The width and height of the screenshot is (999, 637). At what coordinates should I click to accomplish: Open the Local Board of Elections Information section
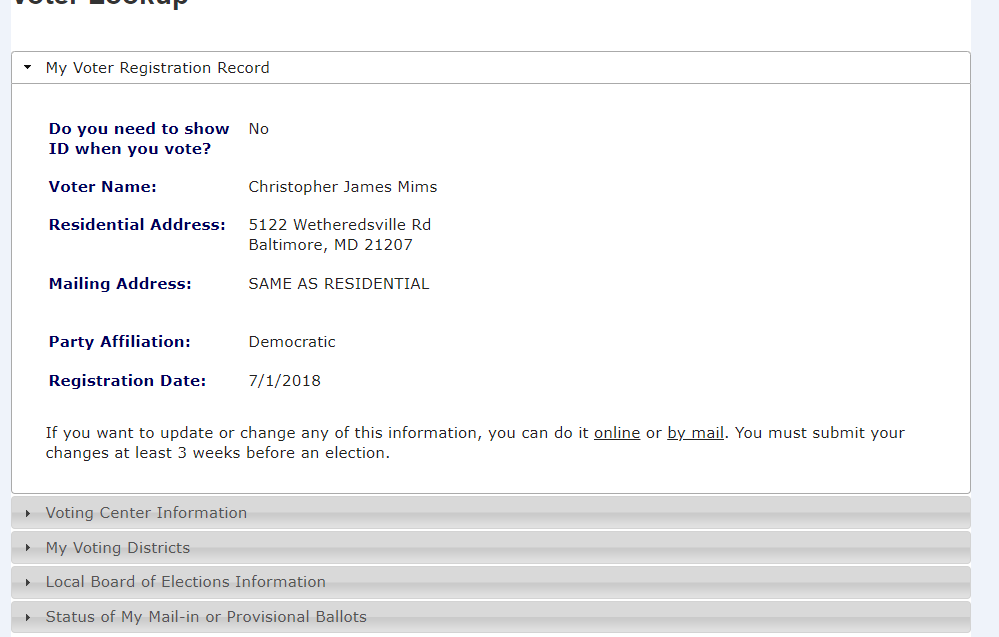tap(491, 582)
